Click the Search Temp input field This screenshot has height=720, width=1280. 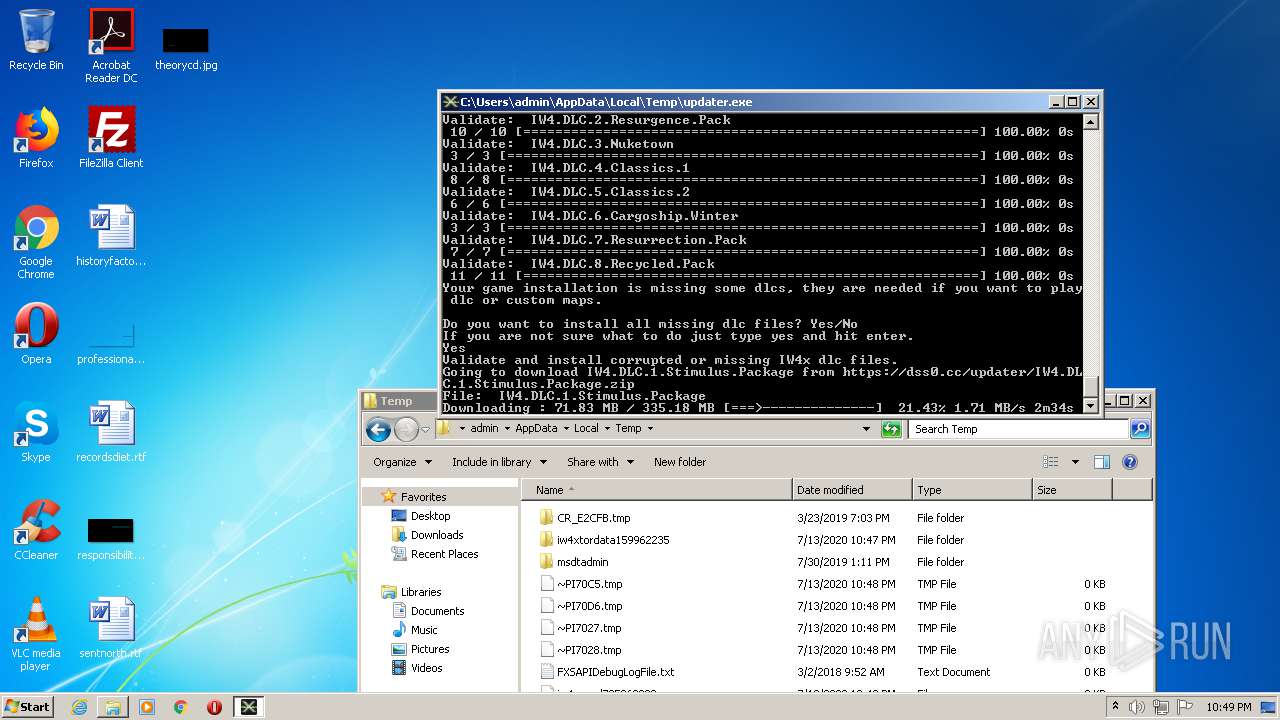[x=1019, y=429]
